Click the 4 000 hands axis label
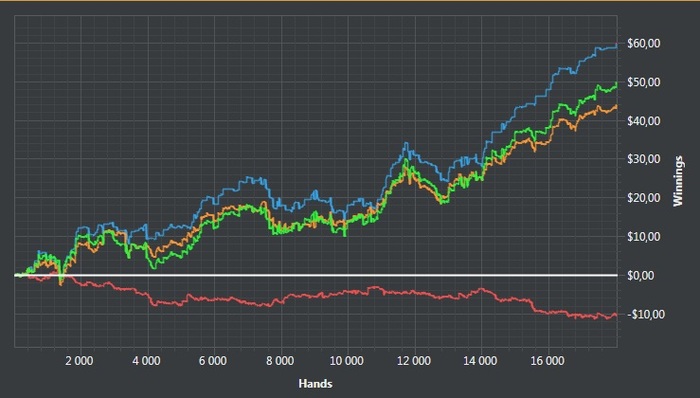This screenshot has height=398, width=700. (146, 360)
